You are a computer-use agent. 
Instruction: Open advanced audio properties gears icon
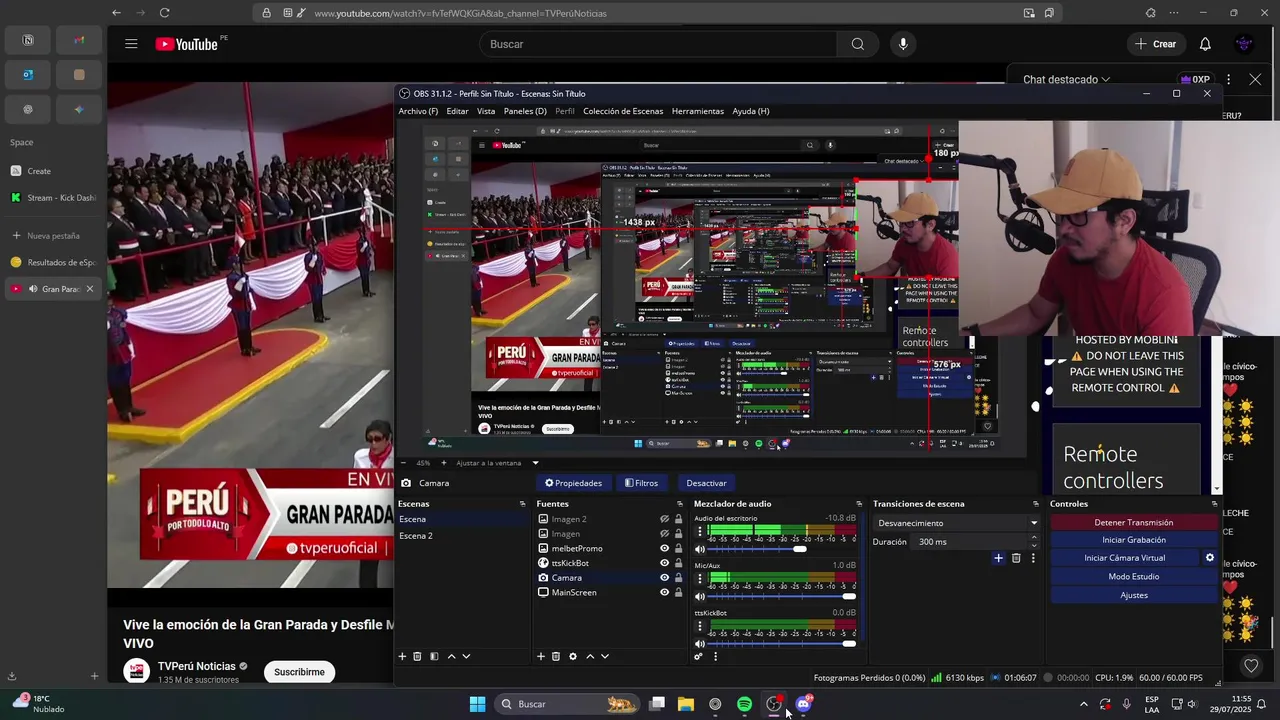(x=698, y=656)
